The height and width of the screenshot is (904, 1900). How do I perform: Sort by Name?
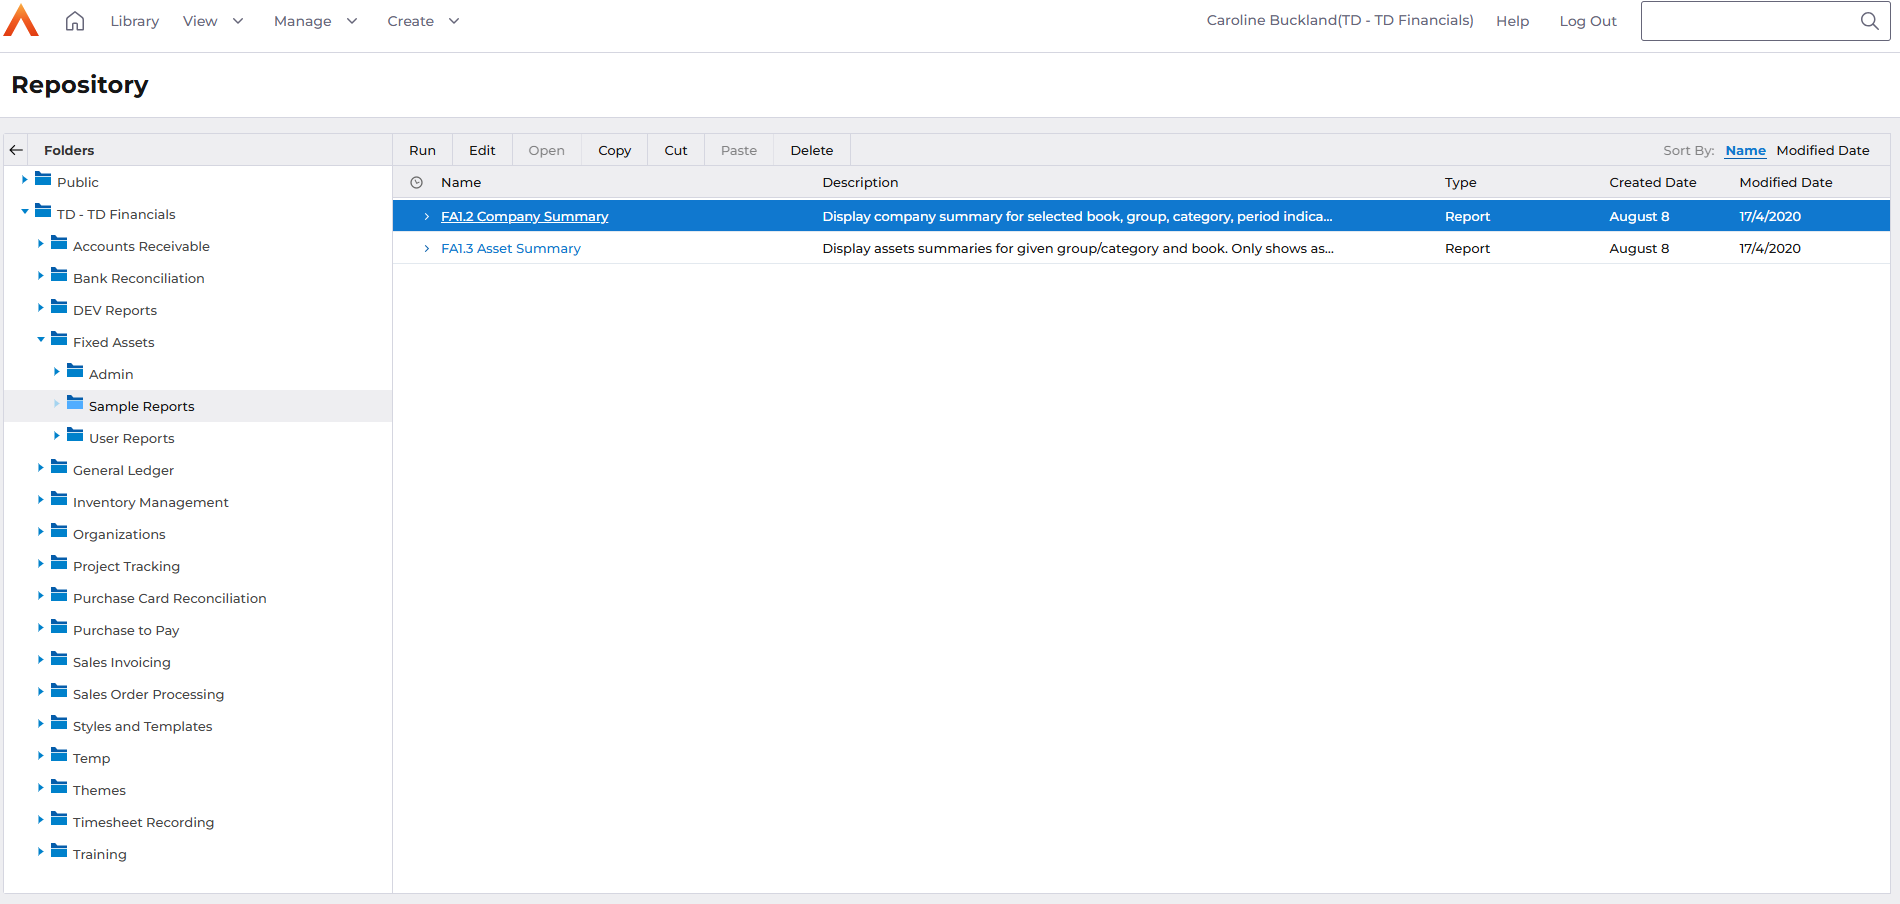[1746, 150]
